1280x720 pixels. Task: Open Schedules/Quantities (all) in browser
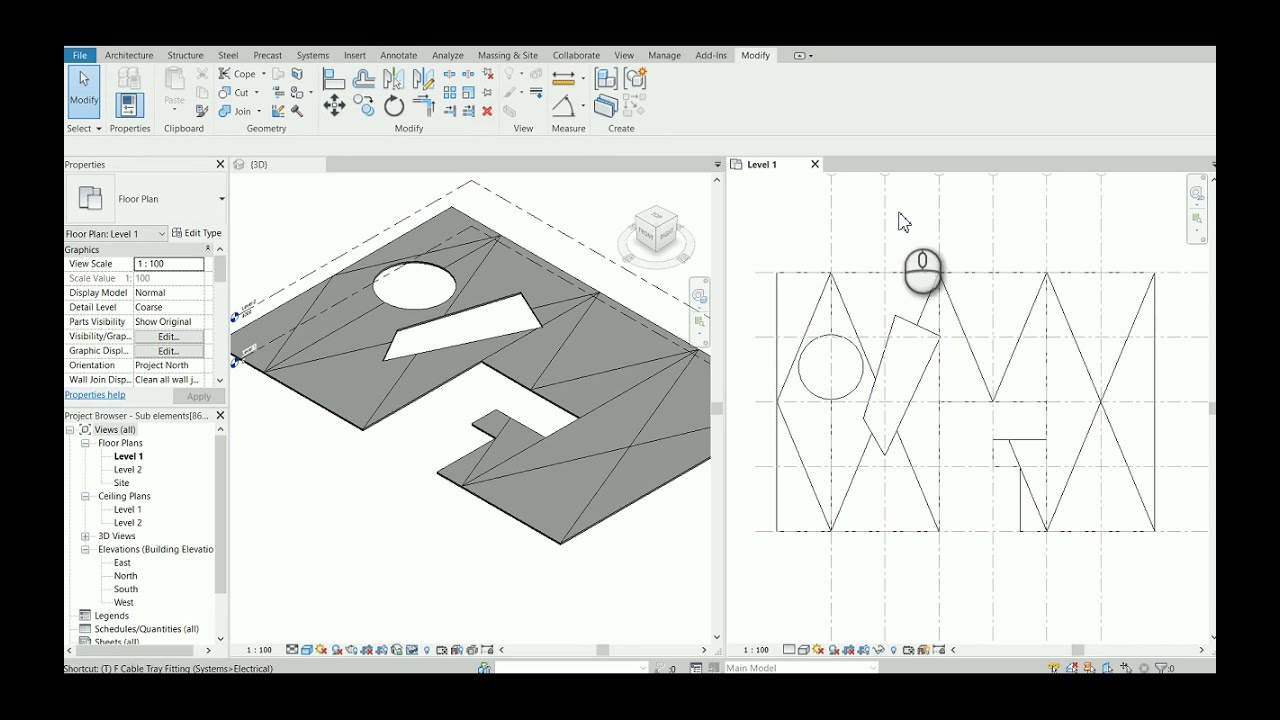(146, 629)
